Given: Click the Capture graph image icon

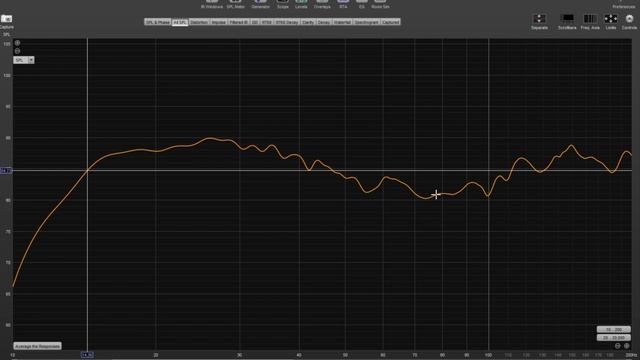Looking at the screenshot, I should pos(7,19).
